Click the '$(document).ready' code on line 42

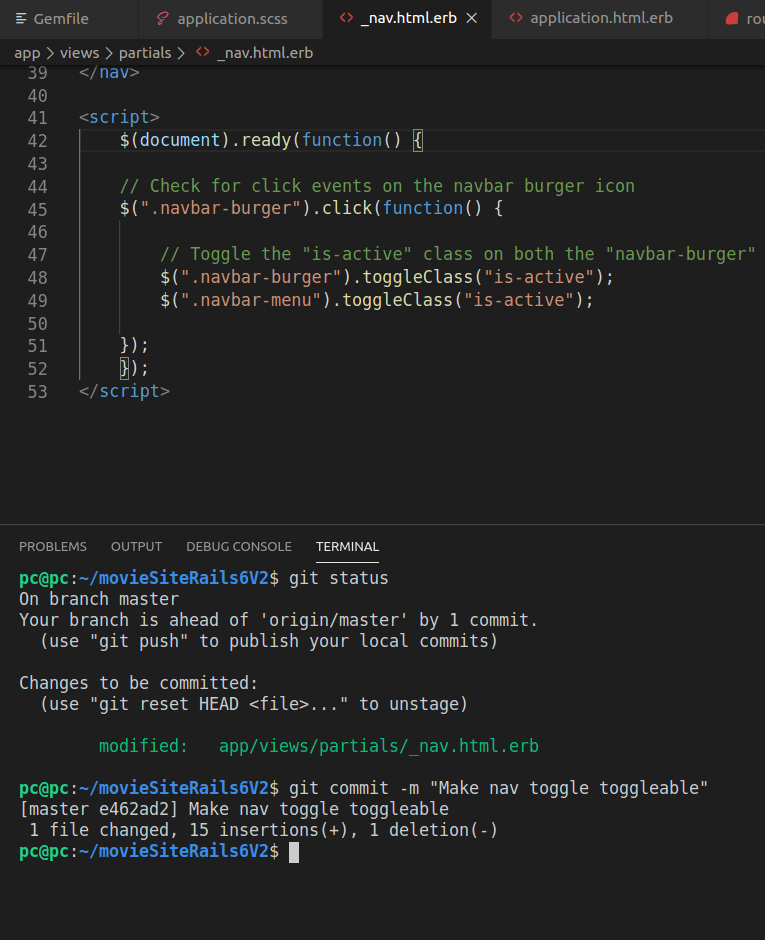click(x=271, y=140)
